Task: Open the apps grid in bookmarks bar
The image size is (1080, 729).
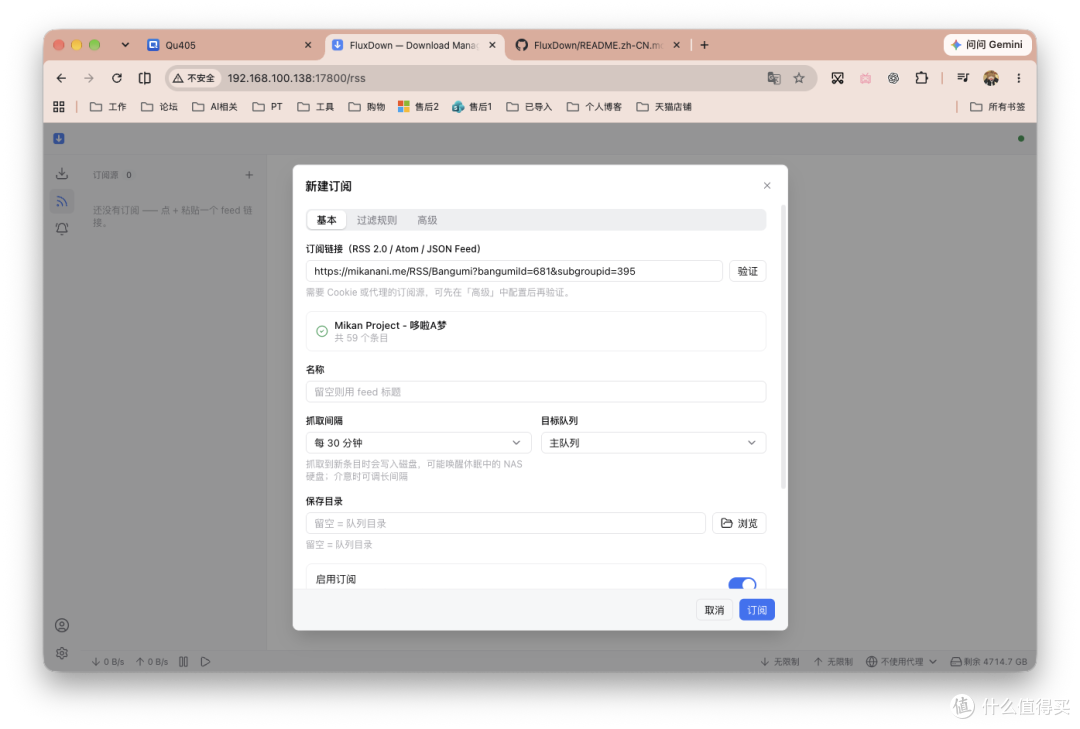Action: (59, 107)
